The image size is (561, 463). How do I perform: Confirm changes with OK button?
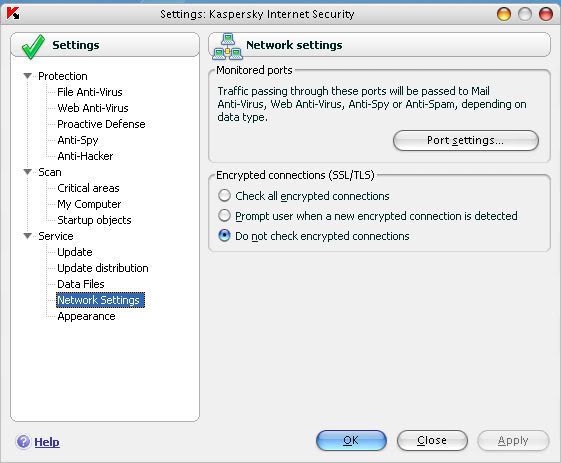[x=351, y=440]
